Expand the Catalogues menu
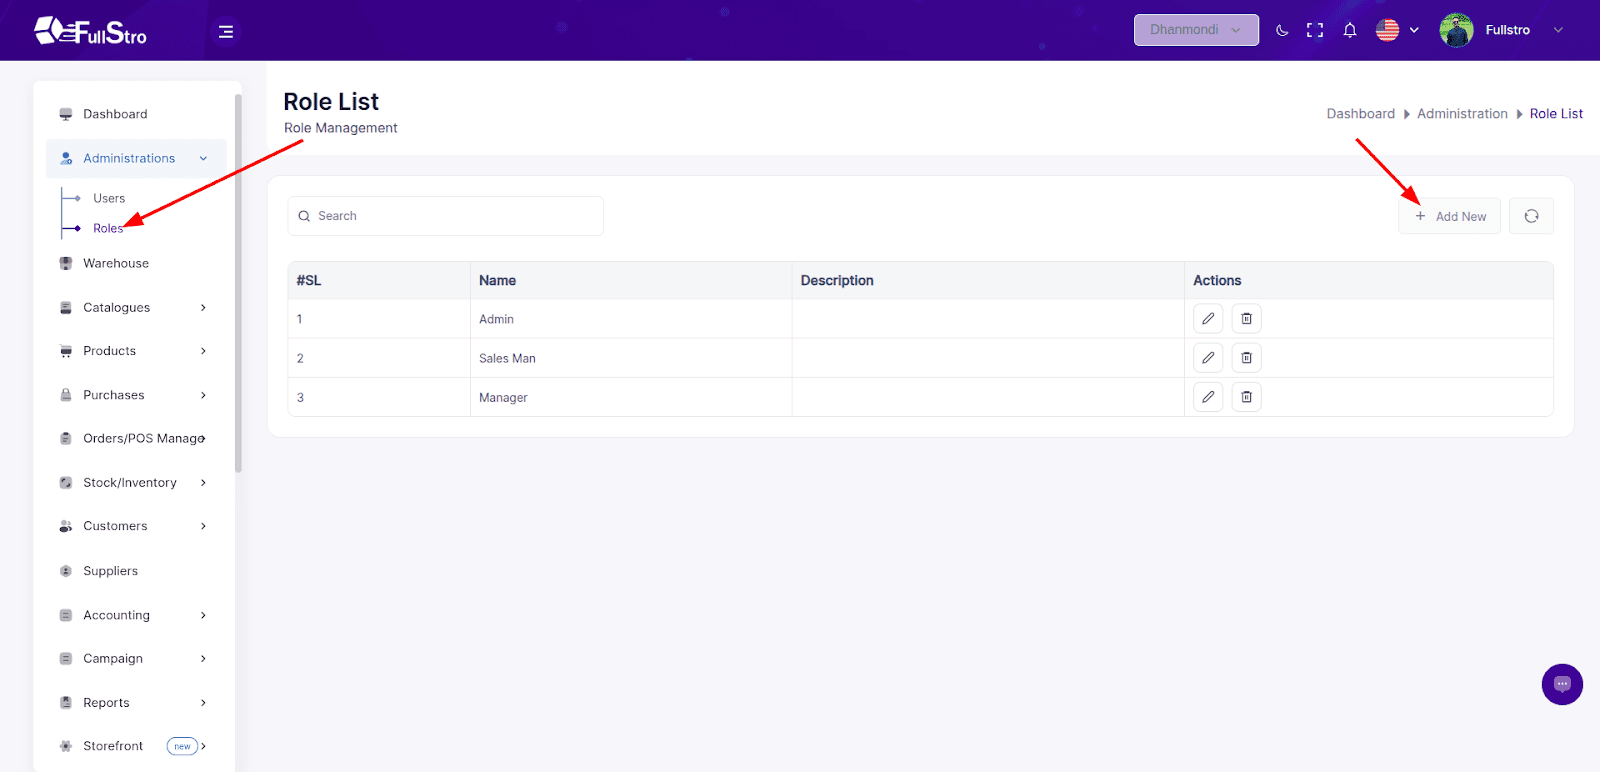Viewport: 1600px width, 772px height. click(136, 307)
